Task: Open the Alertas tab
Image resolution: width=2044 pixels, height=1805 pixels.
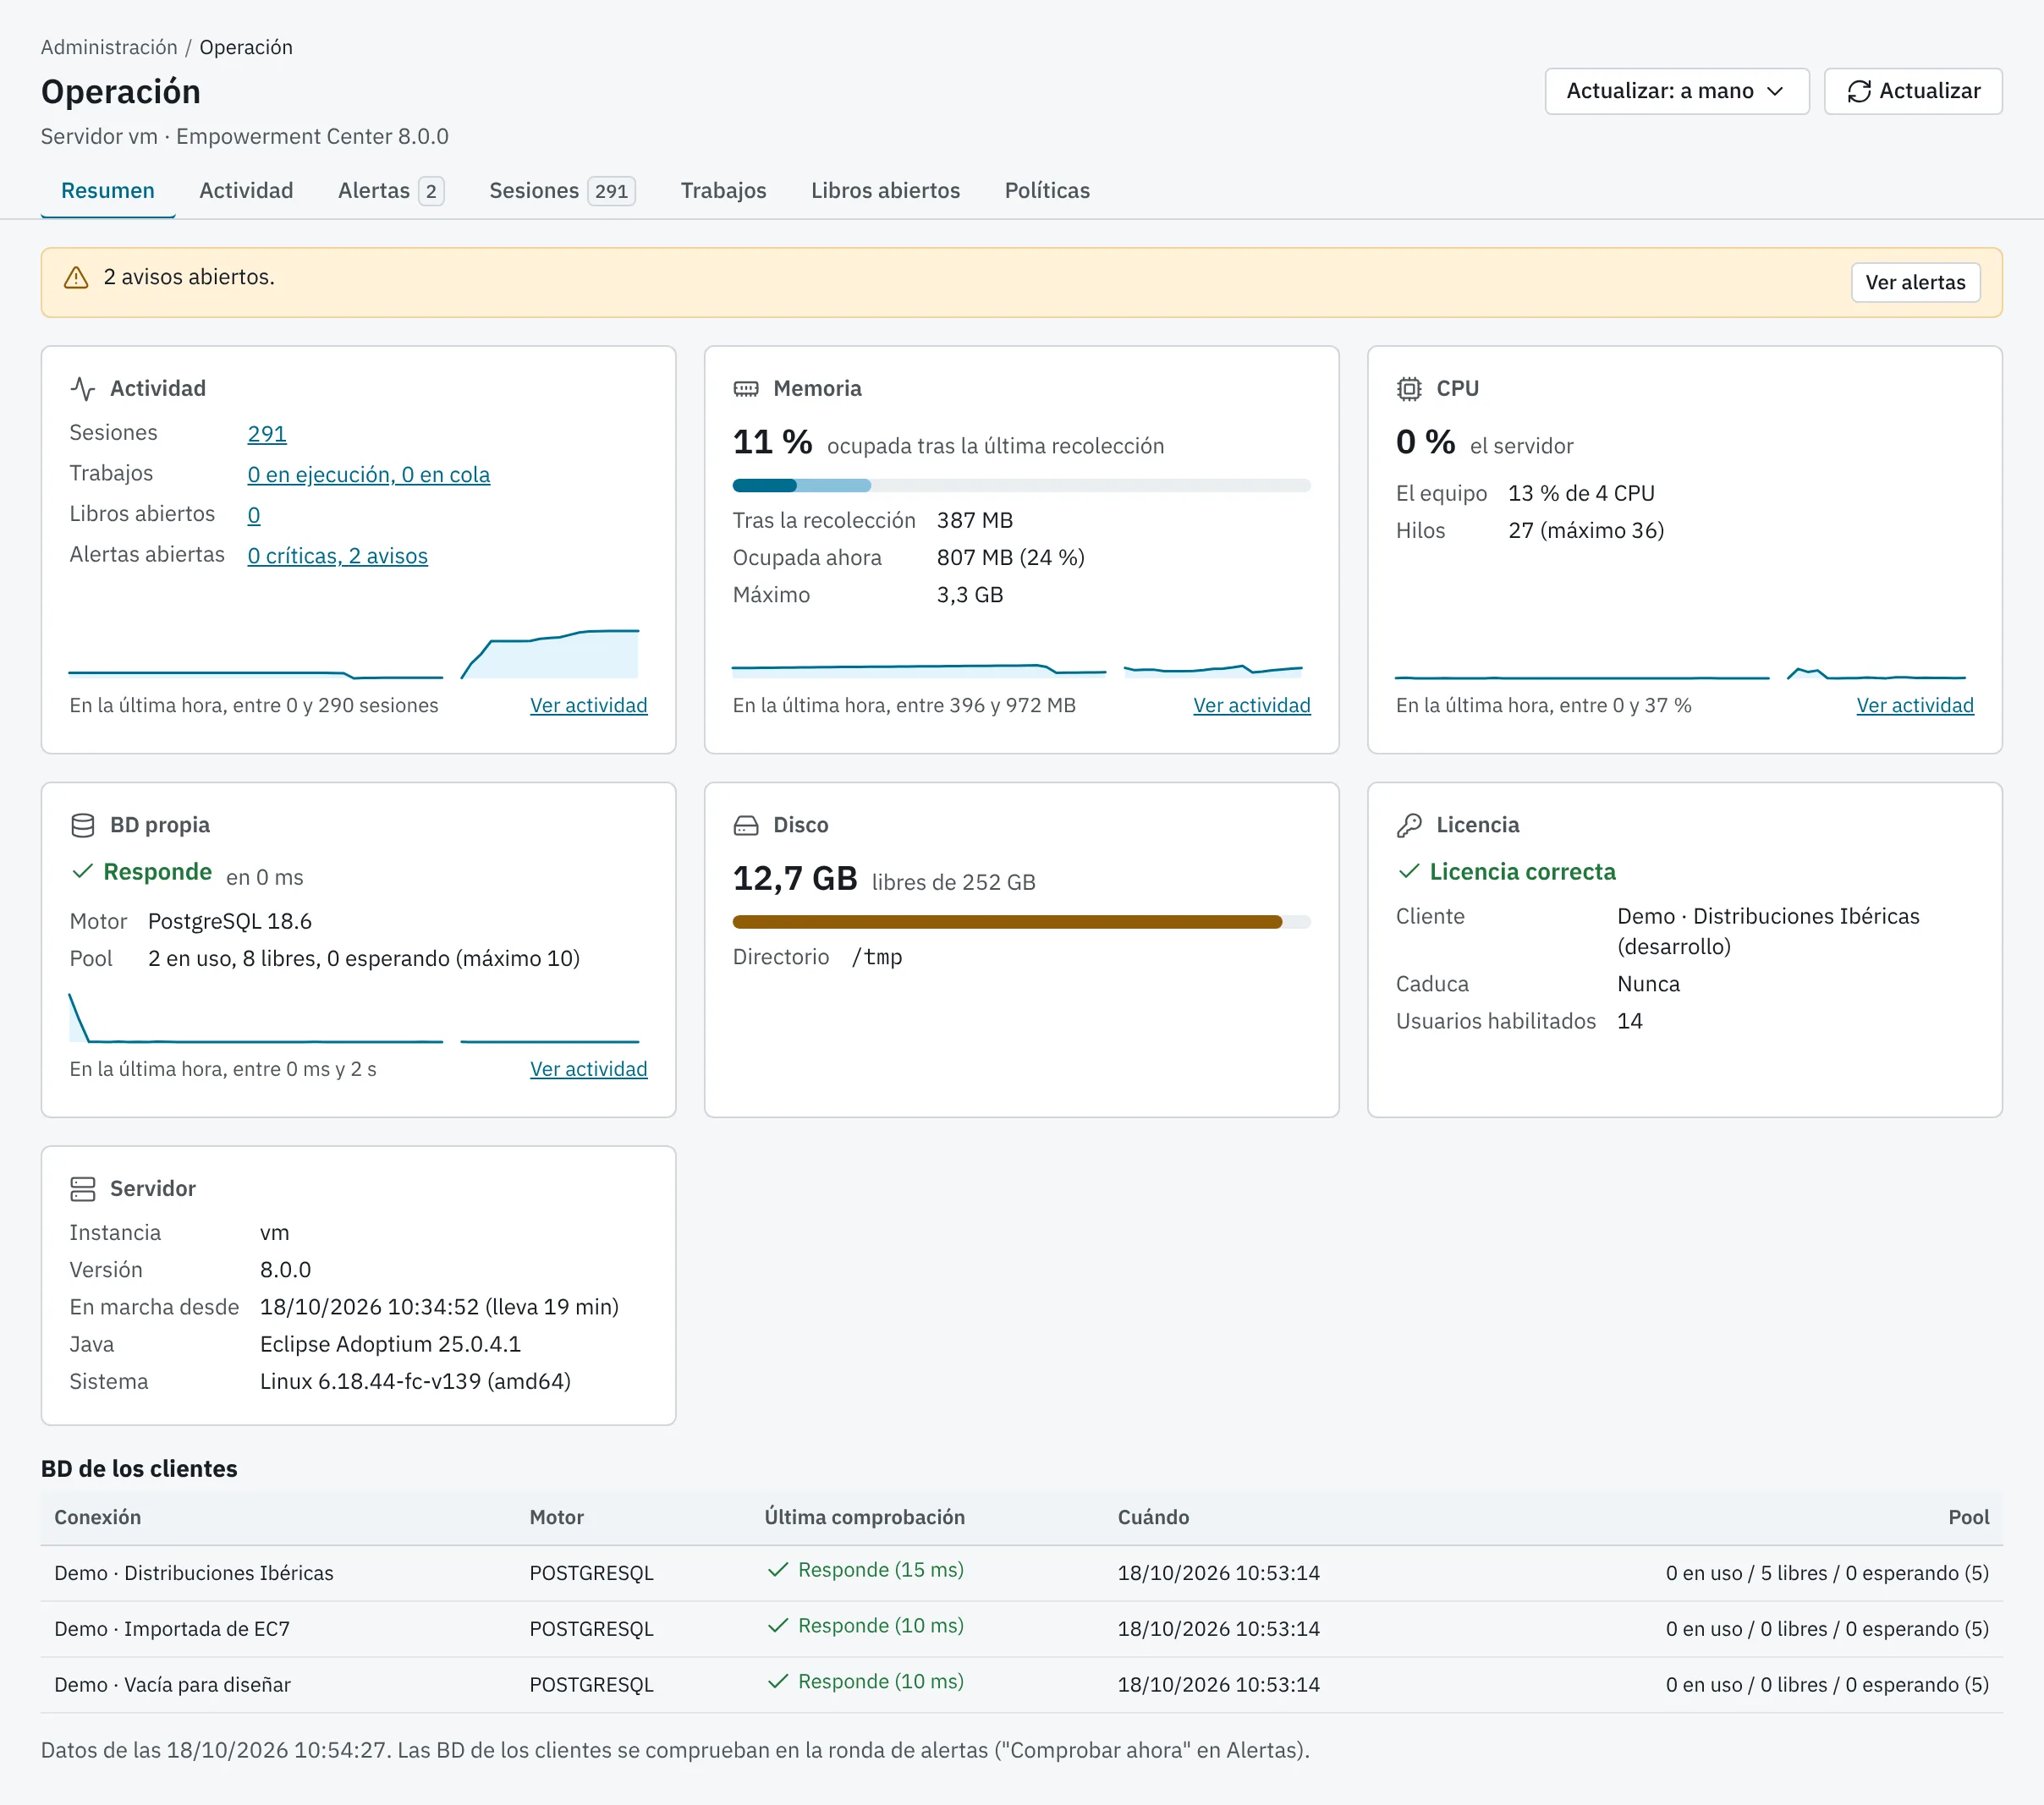Action: (391, 190)
